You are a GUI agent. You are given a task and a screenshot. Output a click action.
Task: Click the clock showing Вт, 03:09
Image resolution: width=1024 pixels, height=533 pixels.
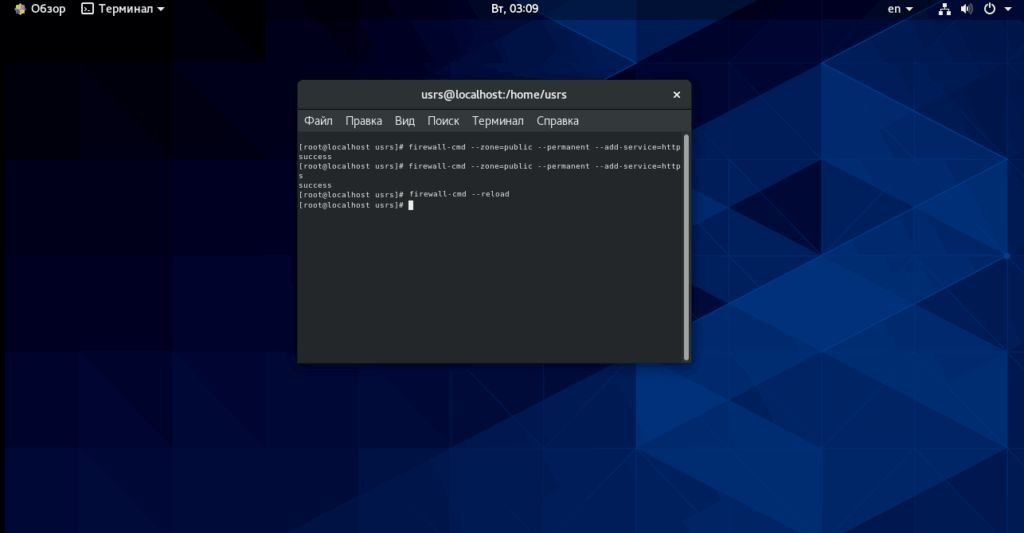[x=515, y=9]
